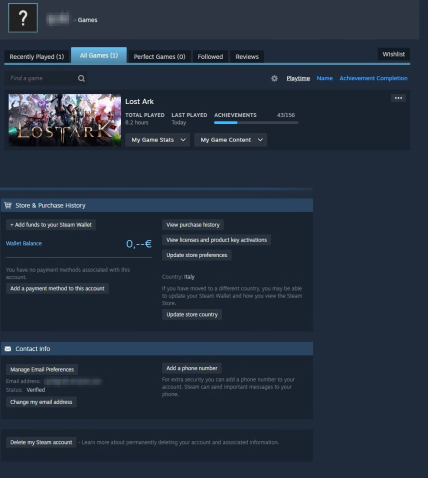Click Update store preferences
This screenshot has height=478, width=428.
click(x=197, y=255)
